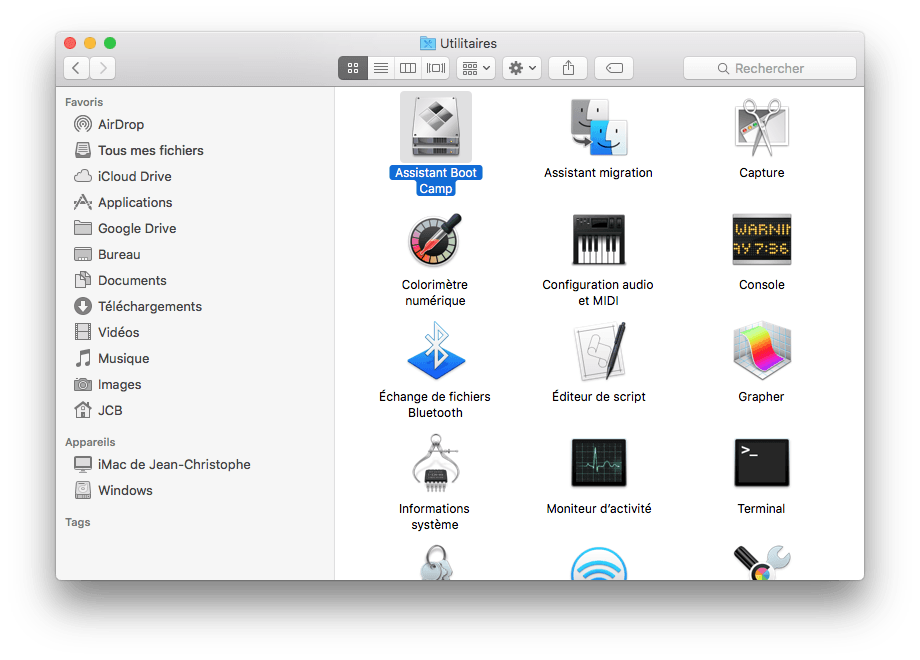Click the edit tags toolbar button
This screenshot has height=660, width=920.
point(614,68)
